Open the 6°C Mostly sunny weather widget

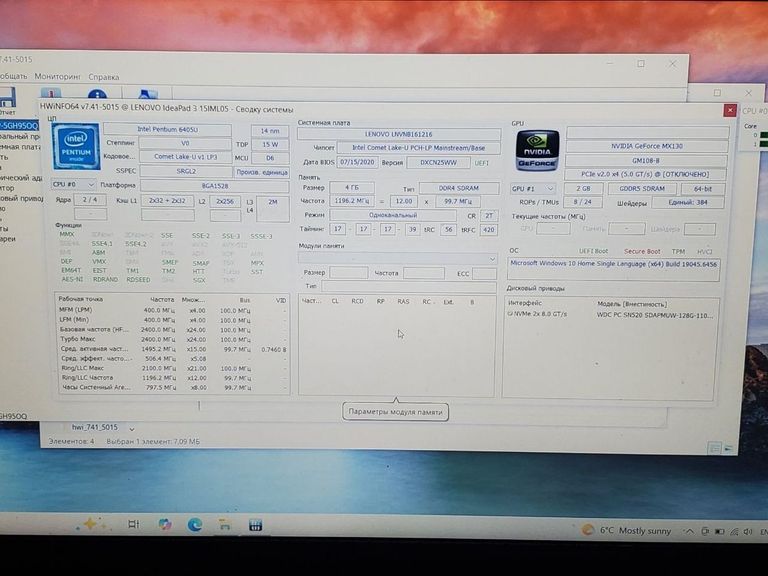click(626, 530)
